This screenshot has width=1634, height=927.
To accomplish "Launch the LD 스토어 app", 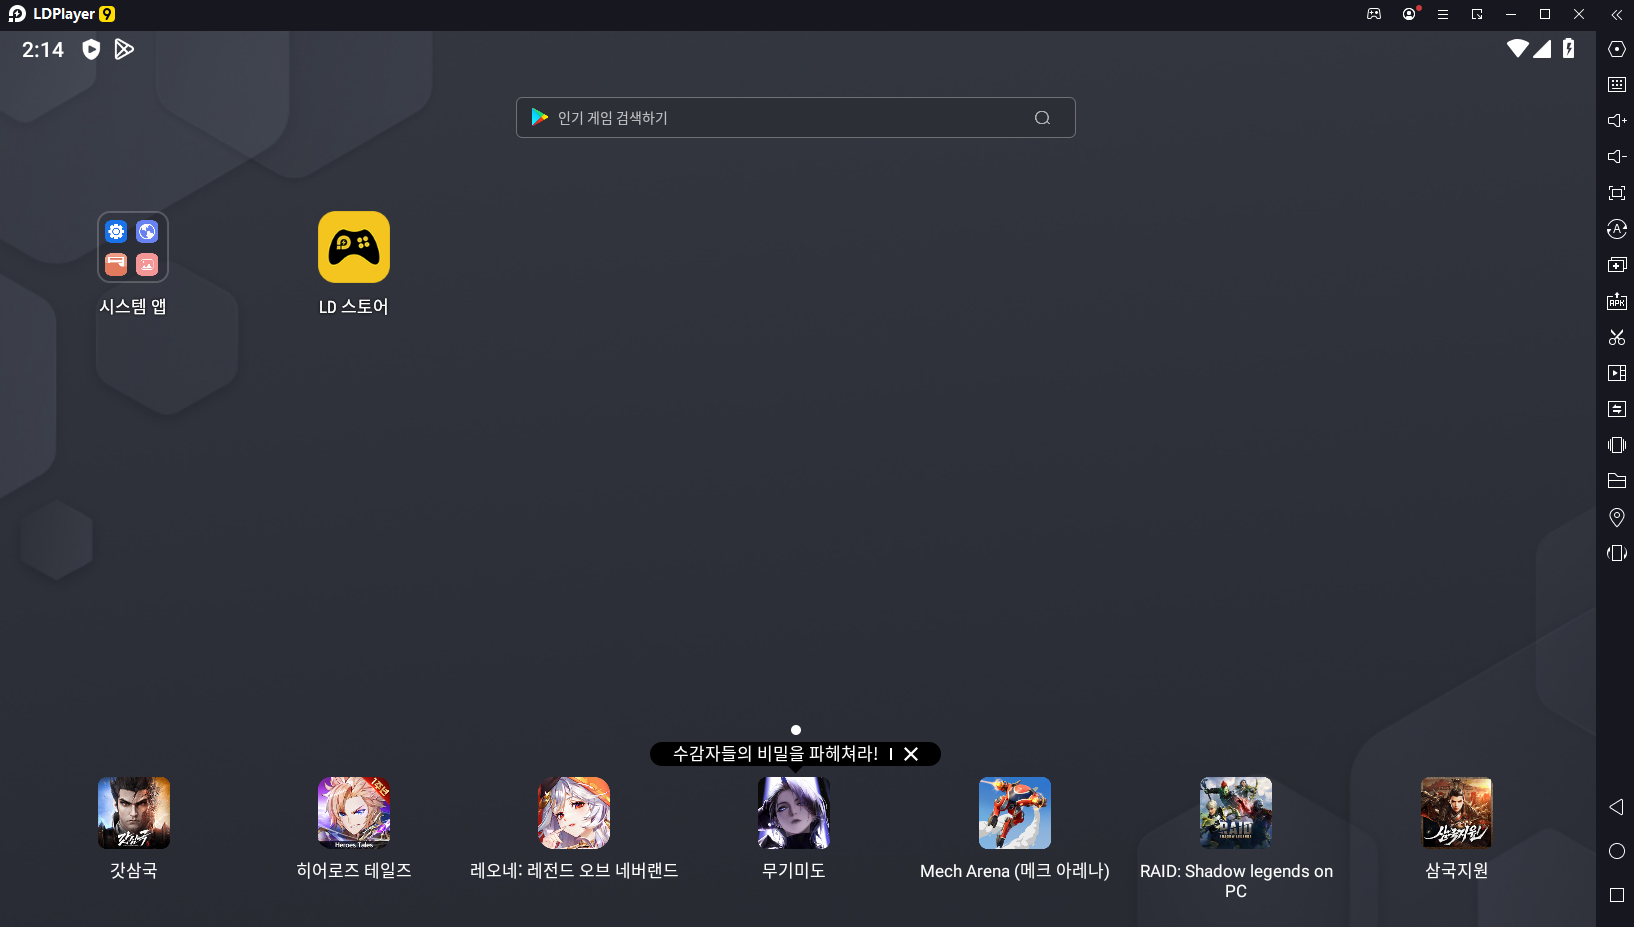I will [354, 247].
